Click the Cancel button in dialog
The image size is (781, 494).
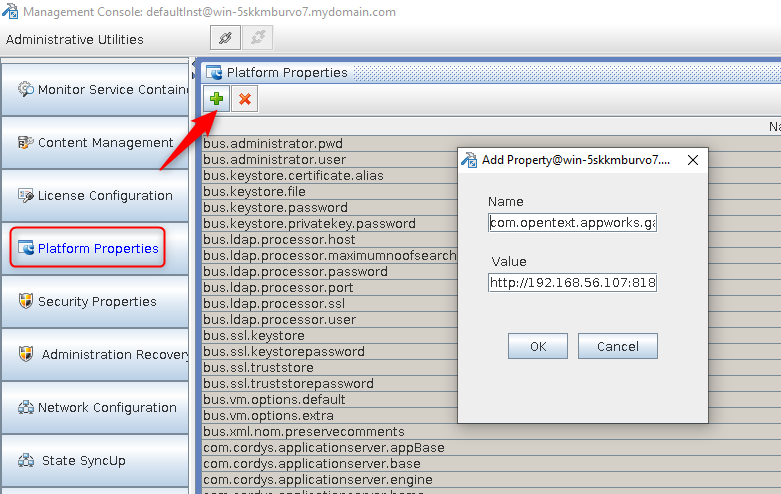[618, 346]
